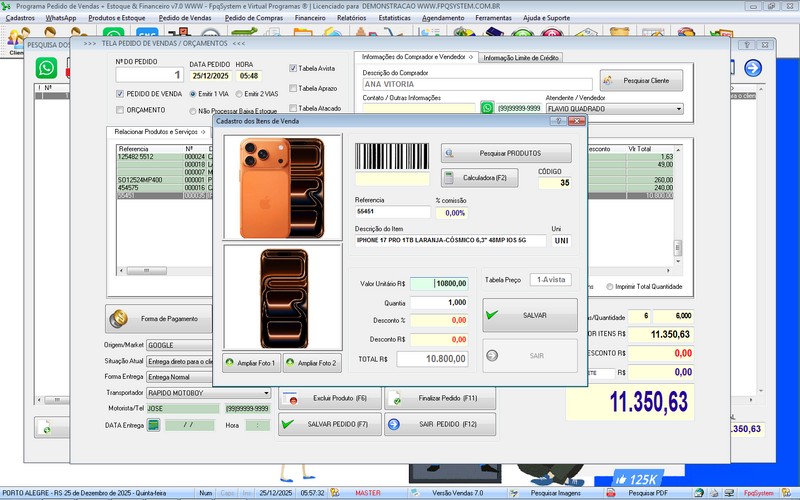800x500 pixels.
Task: Open the Ajuda e Suporte menu
Action: pos(546,18)
